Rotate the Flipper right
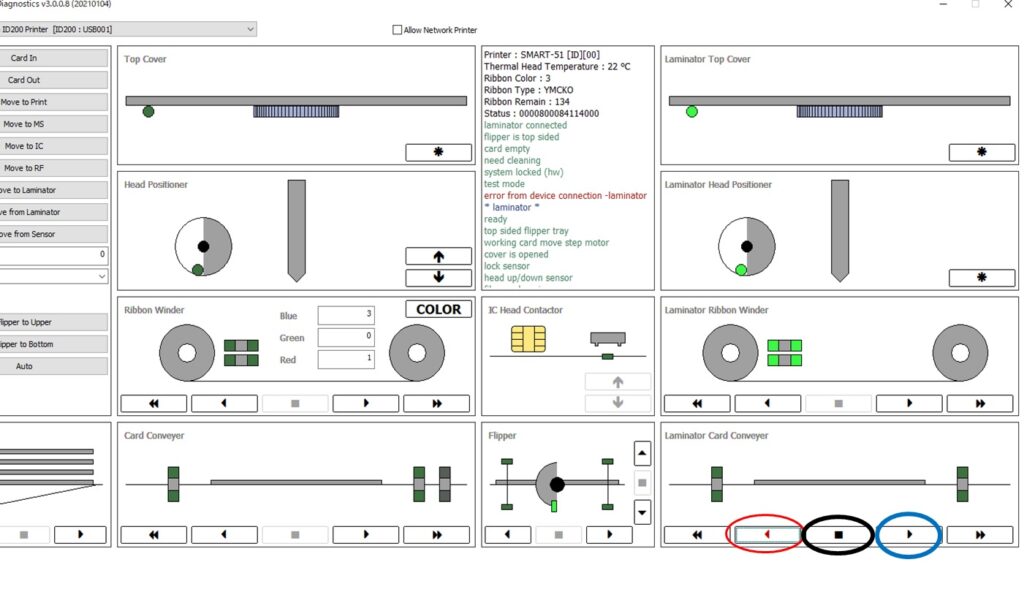Screen dimensions: 1024x611 coord(609,535)
